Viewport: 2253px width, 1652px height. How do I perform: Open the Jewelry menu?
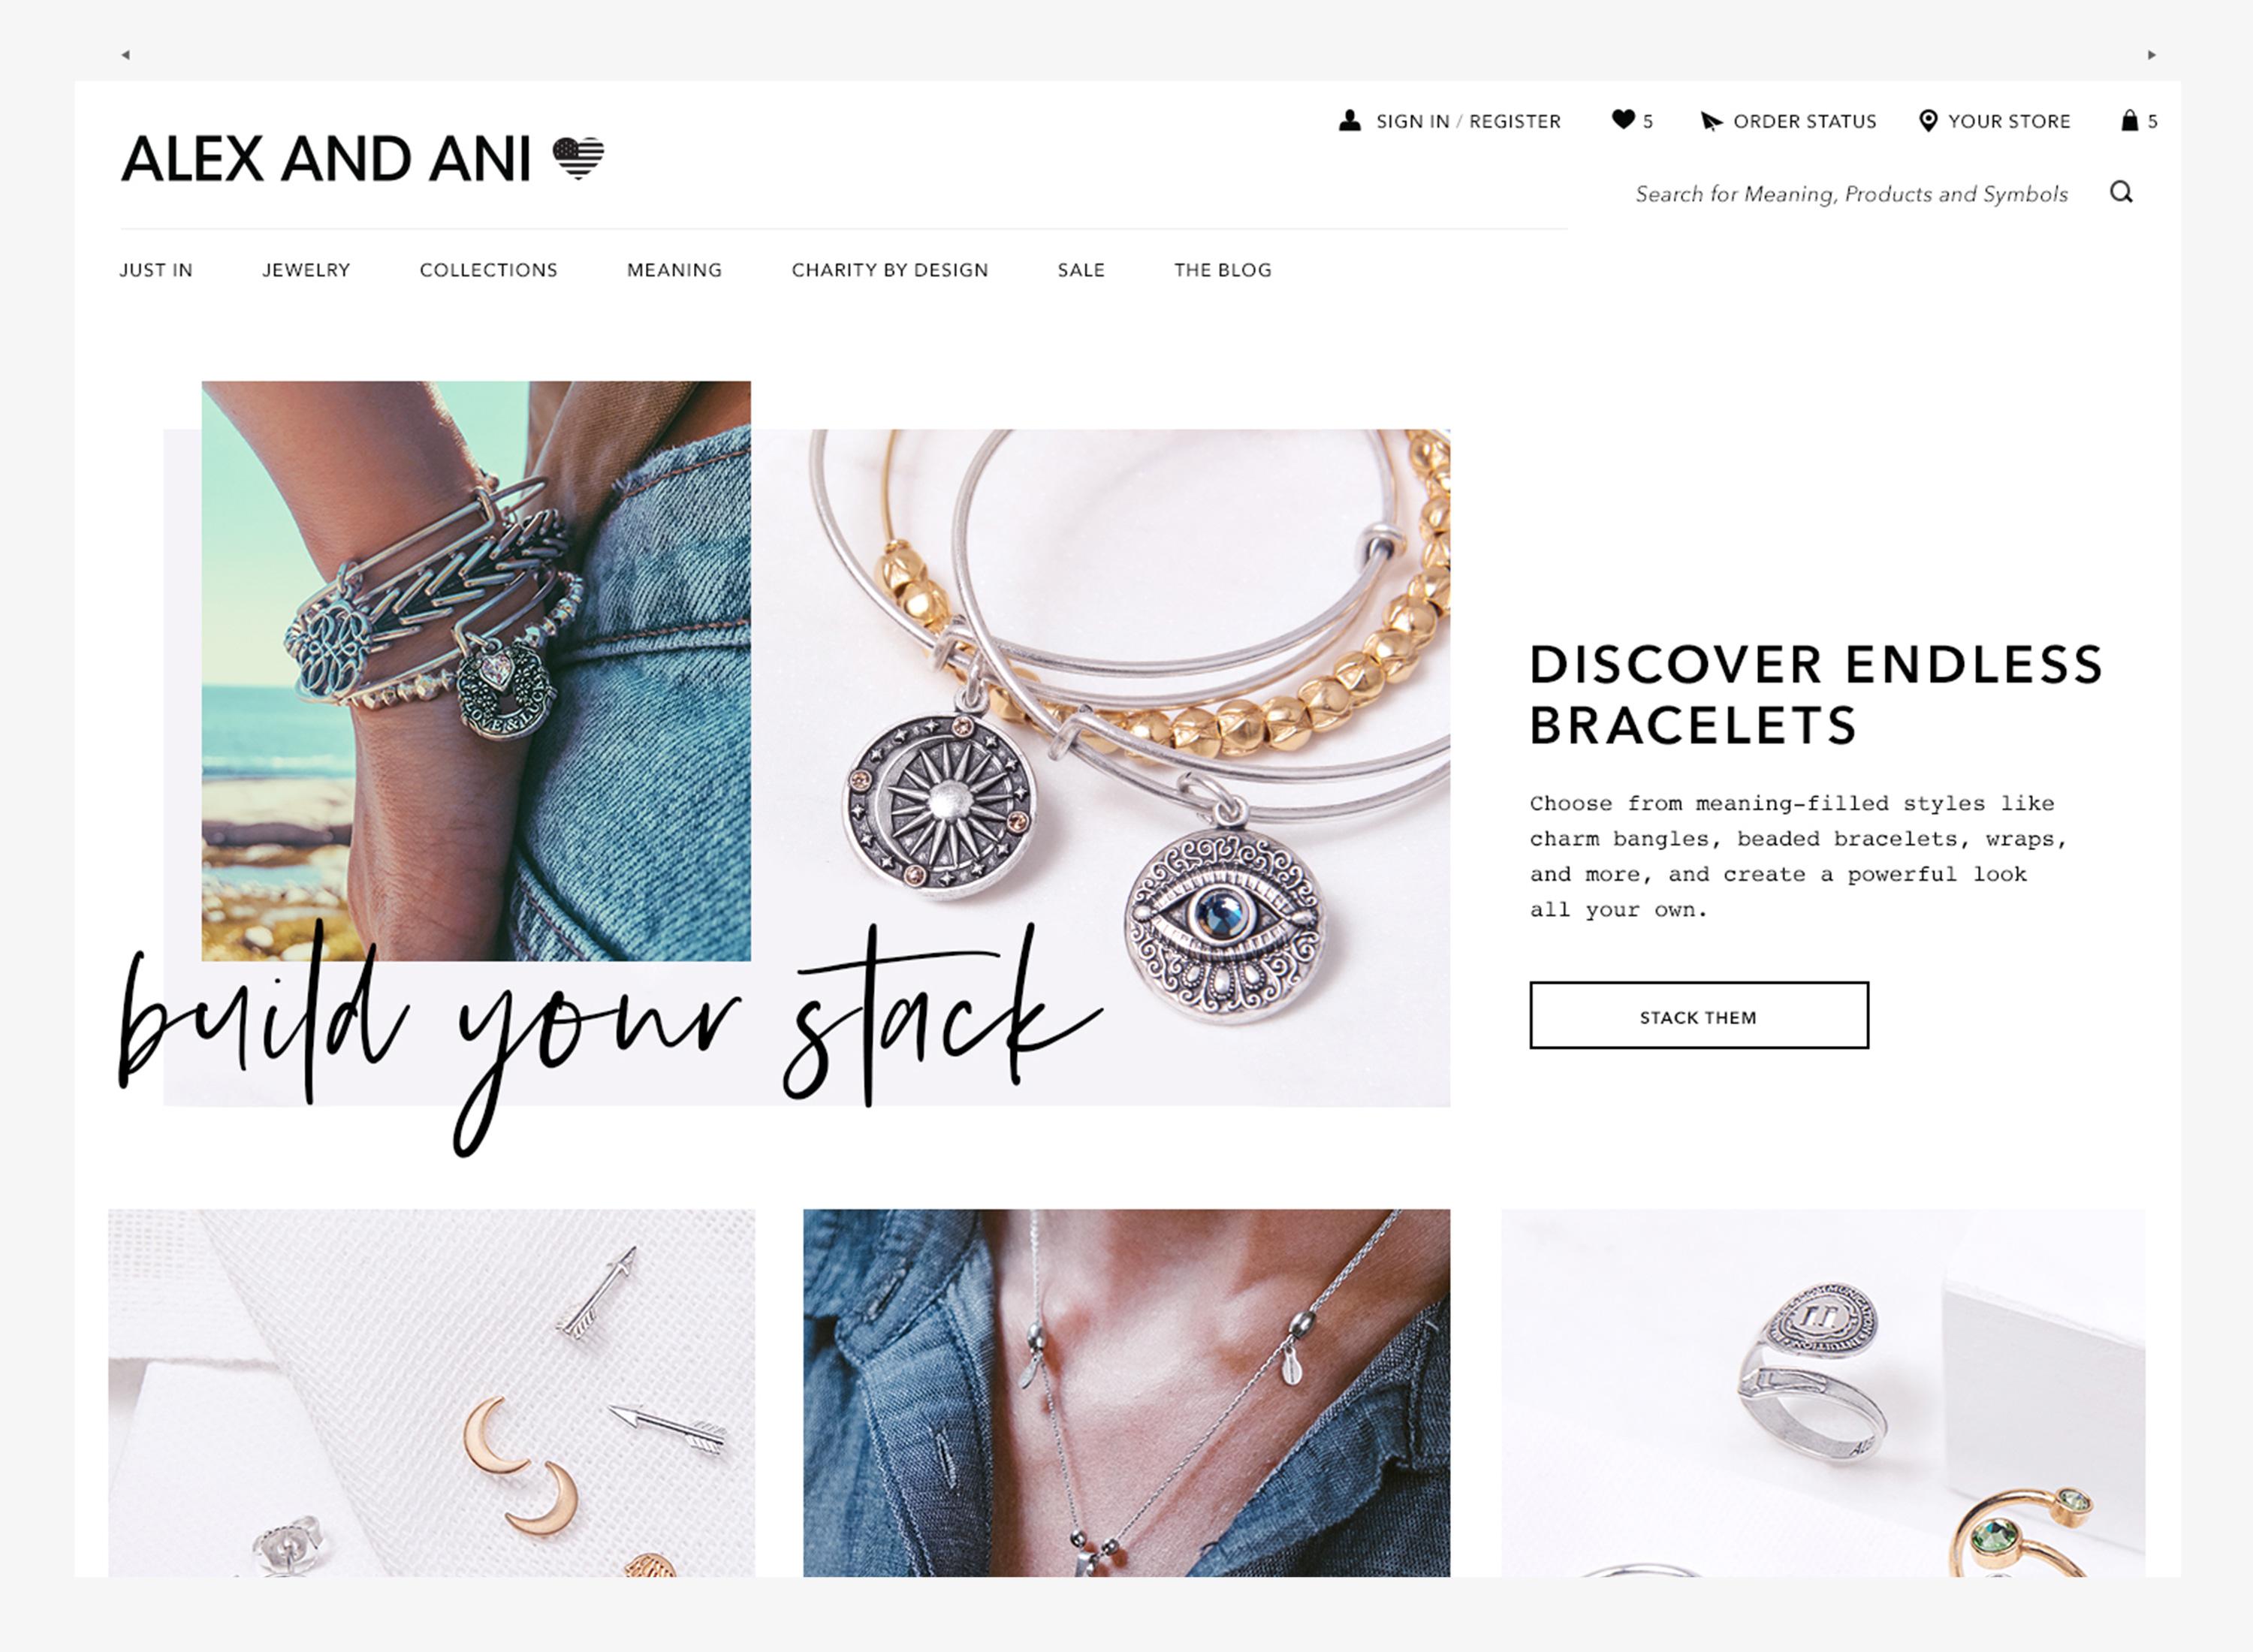[x=306, y=270]
